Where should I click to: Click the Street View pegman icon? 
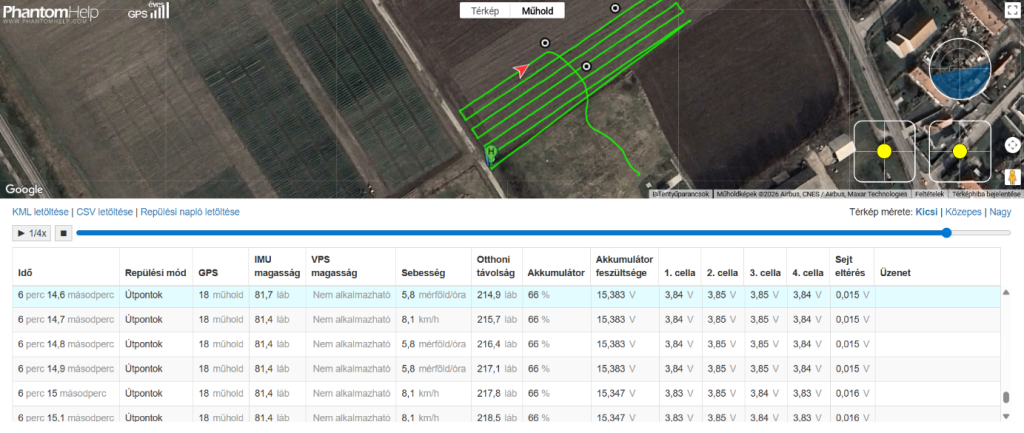coord(1012,177)
